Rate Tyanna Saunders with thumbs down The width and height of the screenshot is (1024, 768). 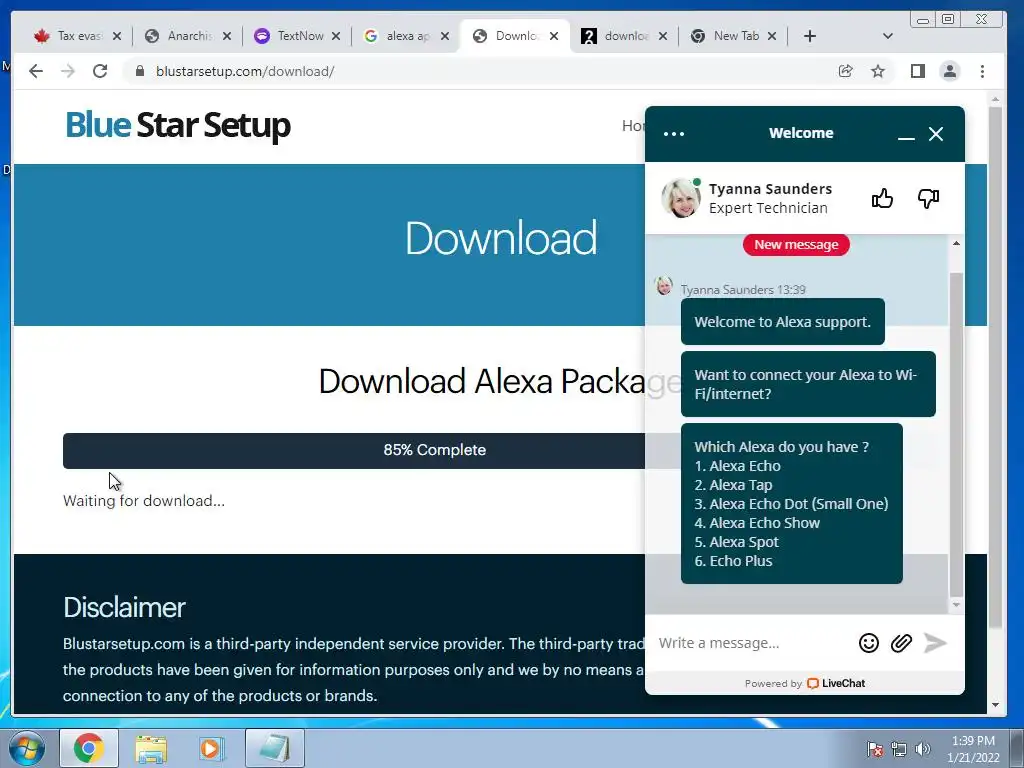(928, 198)
